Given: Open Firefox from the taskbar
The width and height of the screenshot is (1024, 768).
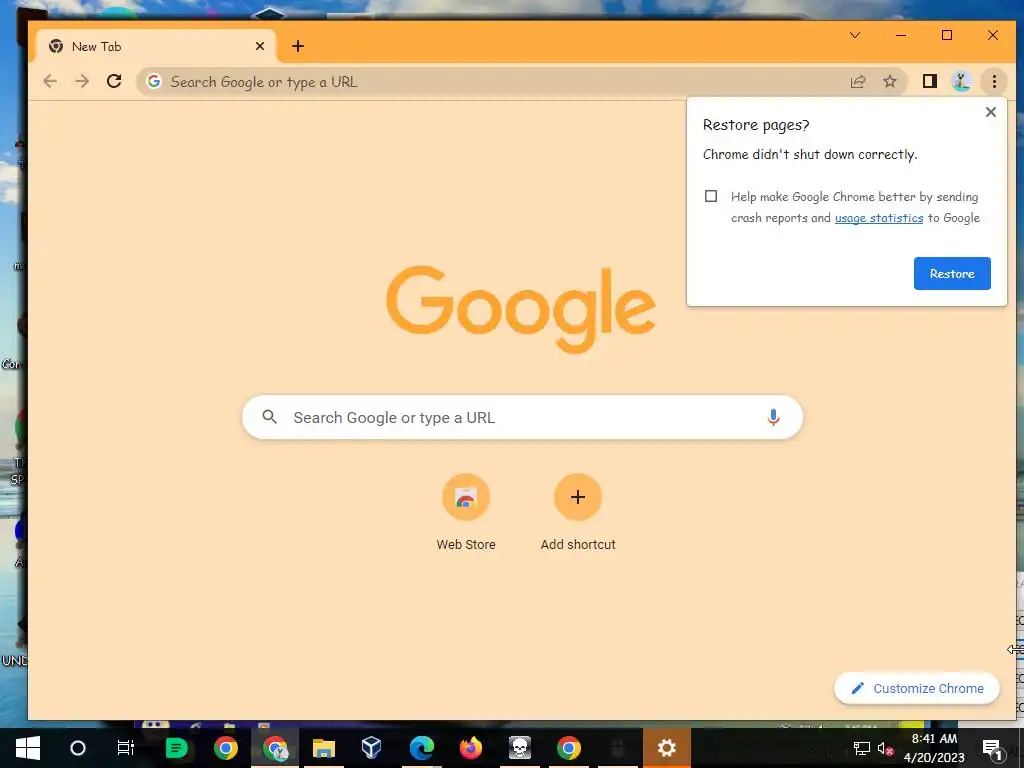Looking at the screenshot, I should tap(470, 748).
